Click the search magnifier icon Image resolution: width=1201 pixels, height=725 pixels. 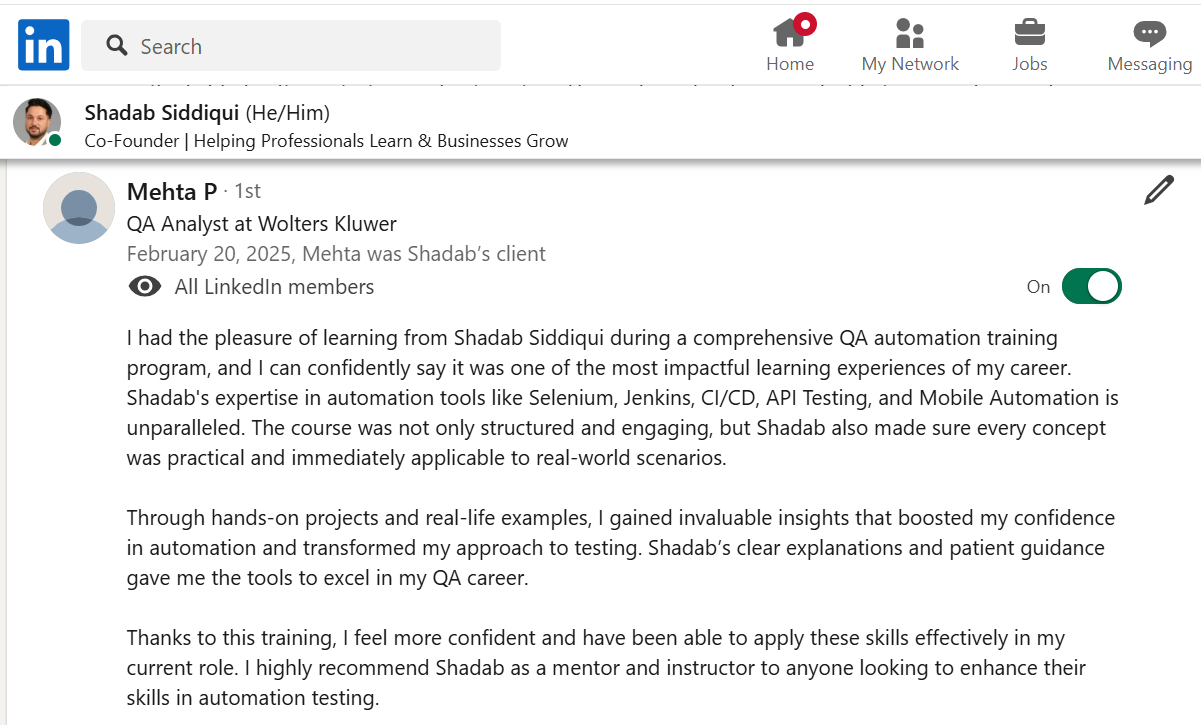tap(117, 46)
